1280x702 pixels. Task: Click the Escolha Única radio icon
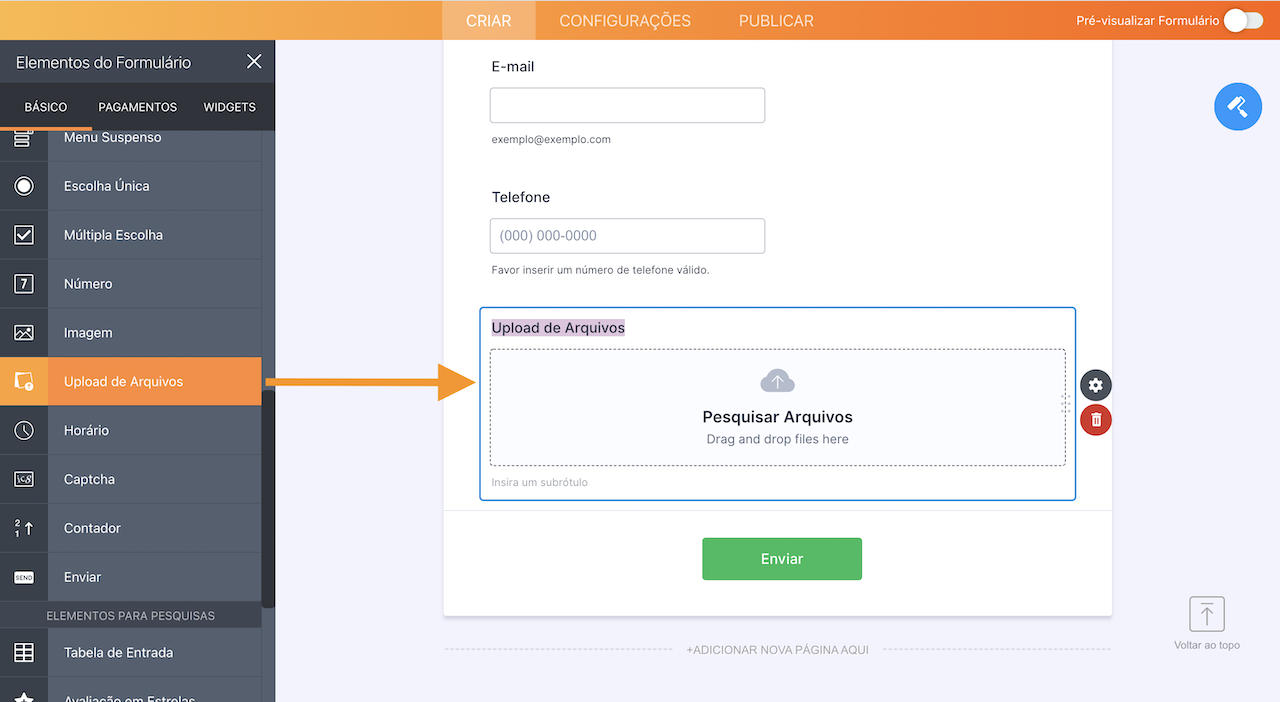24,186
